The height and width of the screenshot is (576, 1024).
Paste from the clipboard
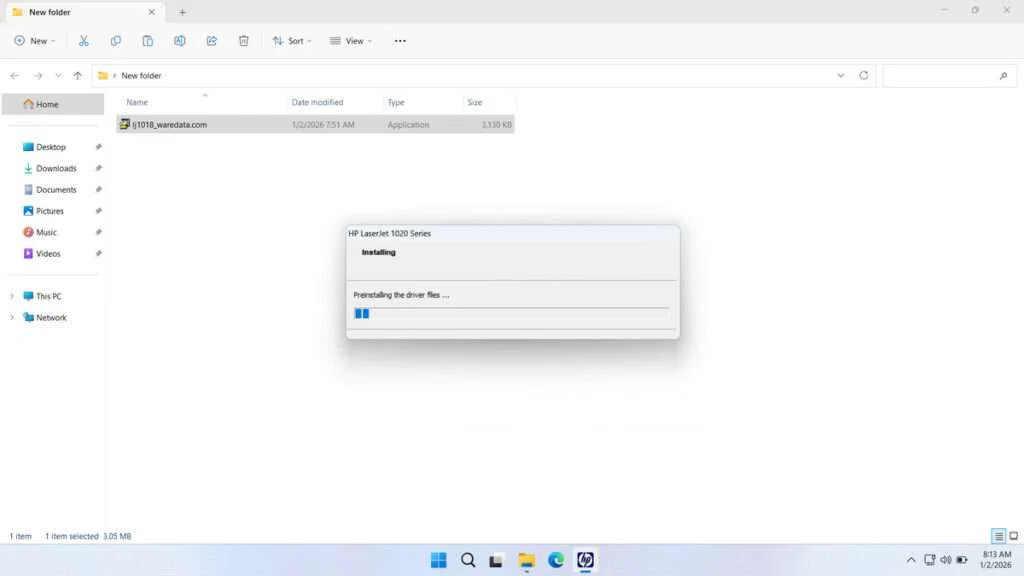(x=147, y=40)
